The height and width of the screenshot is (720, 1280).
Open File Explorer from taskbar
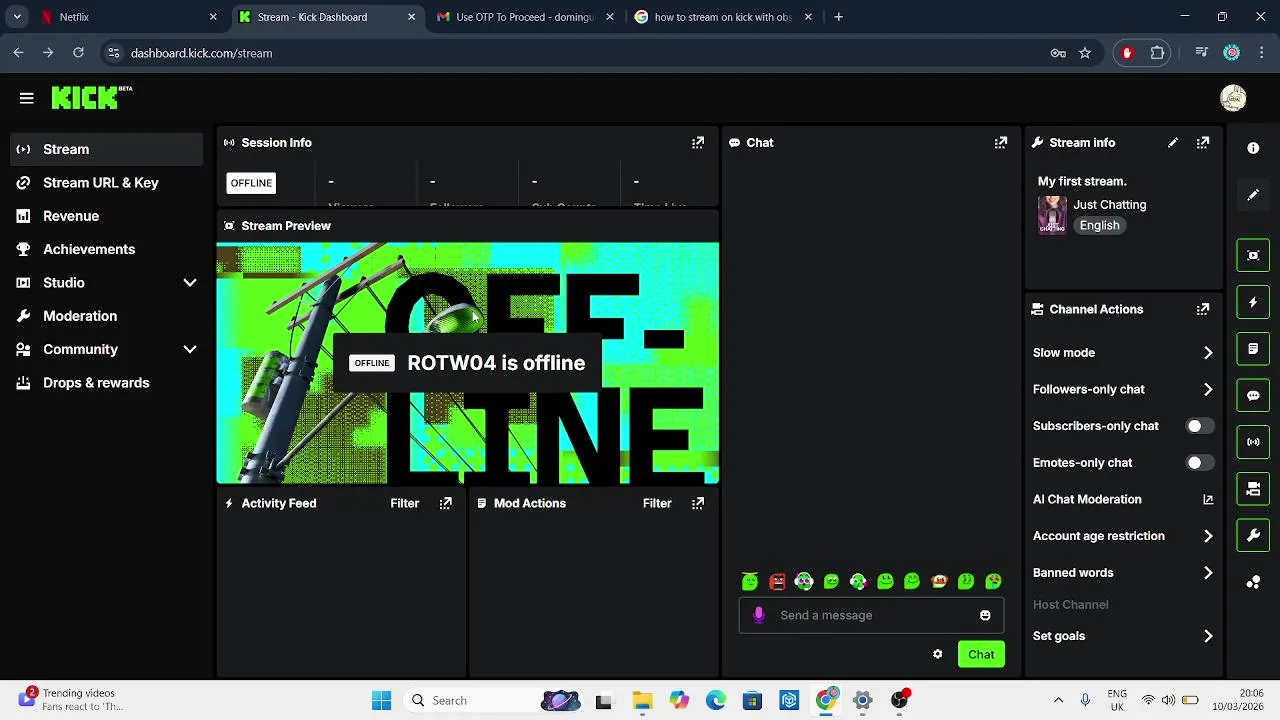coord(641,700)
